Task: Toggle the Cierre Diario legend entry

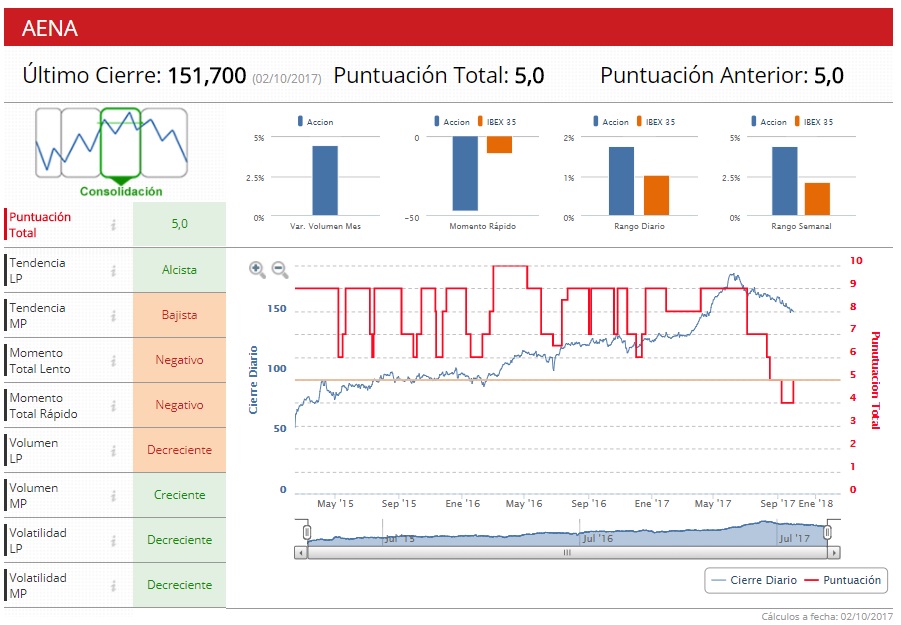Action: pyautogui.click(x=754, y=580)
